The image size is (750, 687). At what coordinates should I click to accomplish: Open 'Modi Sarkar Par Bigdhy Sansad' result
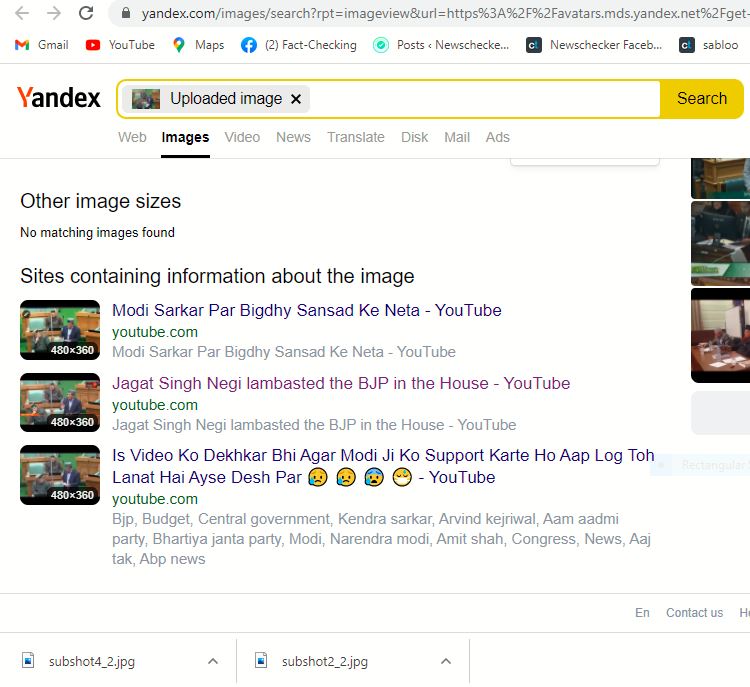[x=306, y=310]
